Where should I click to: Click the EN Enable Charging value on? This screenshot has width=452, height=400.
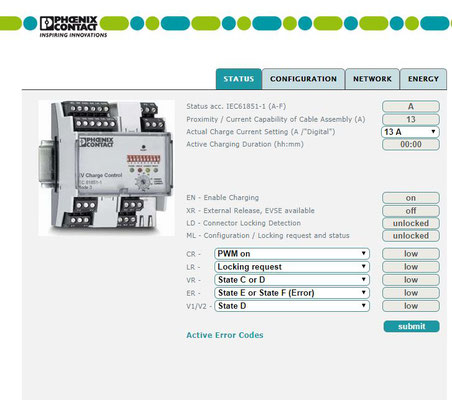point(411,198)
